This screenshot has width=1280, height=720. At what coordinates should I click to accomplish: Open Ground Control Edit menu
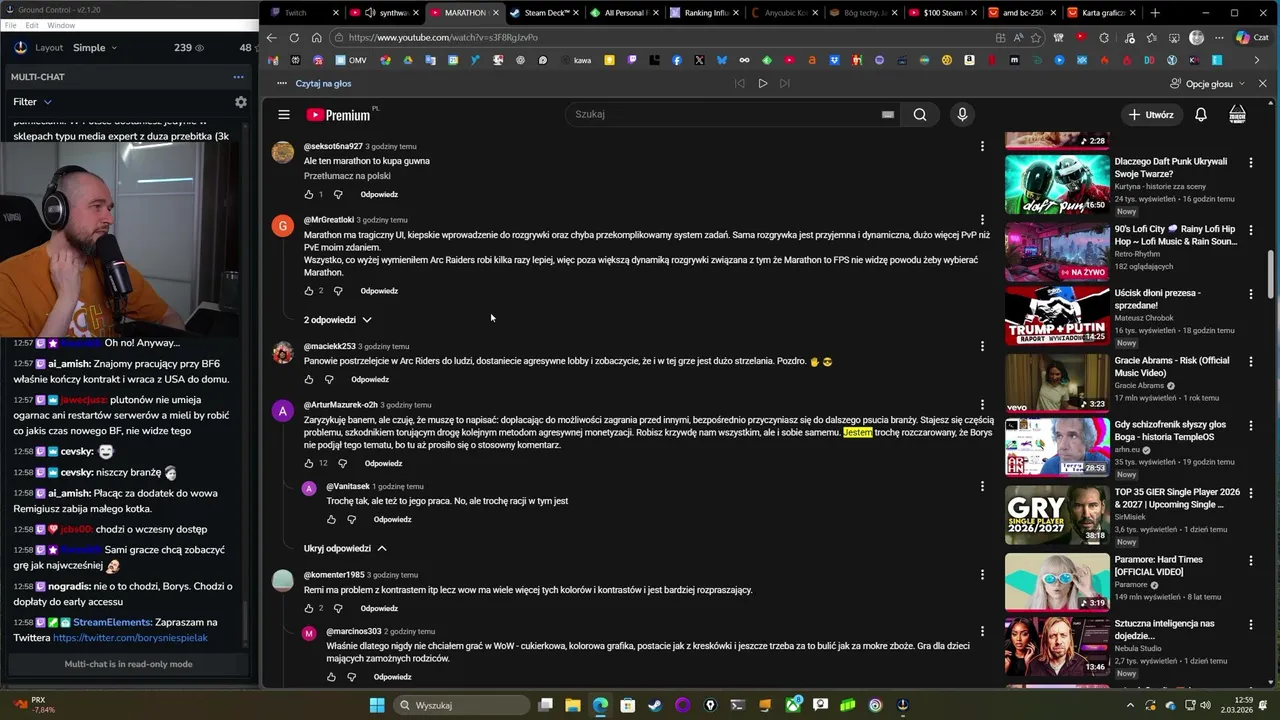pos(32,25)
